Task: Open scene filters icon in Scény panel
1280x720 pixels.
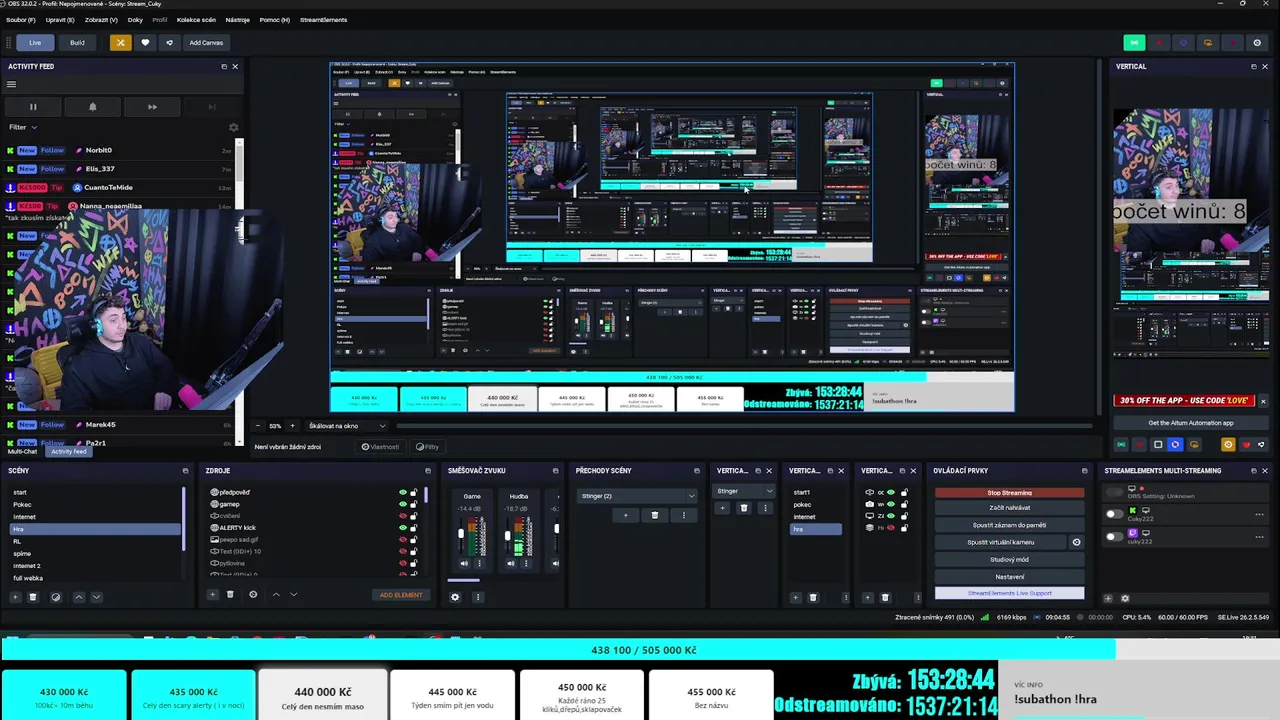Action: tap(55, 597)
